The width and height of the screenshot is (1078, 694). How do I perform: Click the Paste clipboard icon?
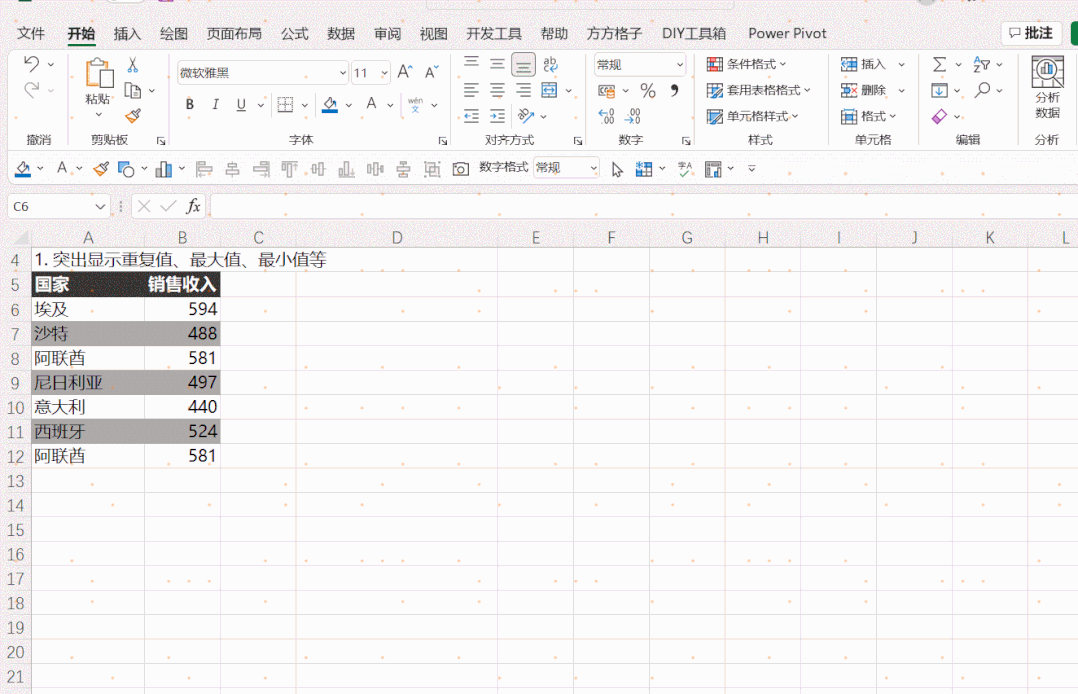point(99,74)
